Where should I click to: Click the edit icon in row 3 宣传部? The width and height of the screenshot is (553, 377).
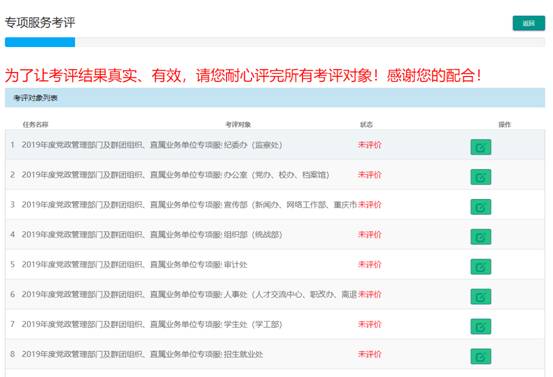coord(481,207)
